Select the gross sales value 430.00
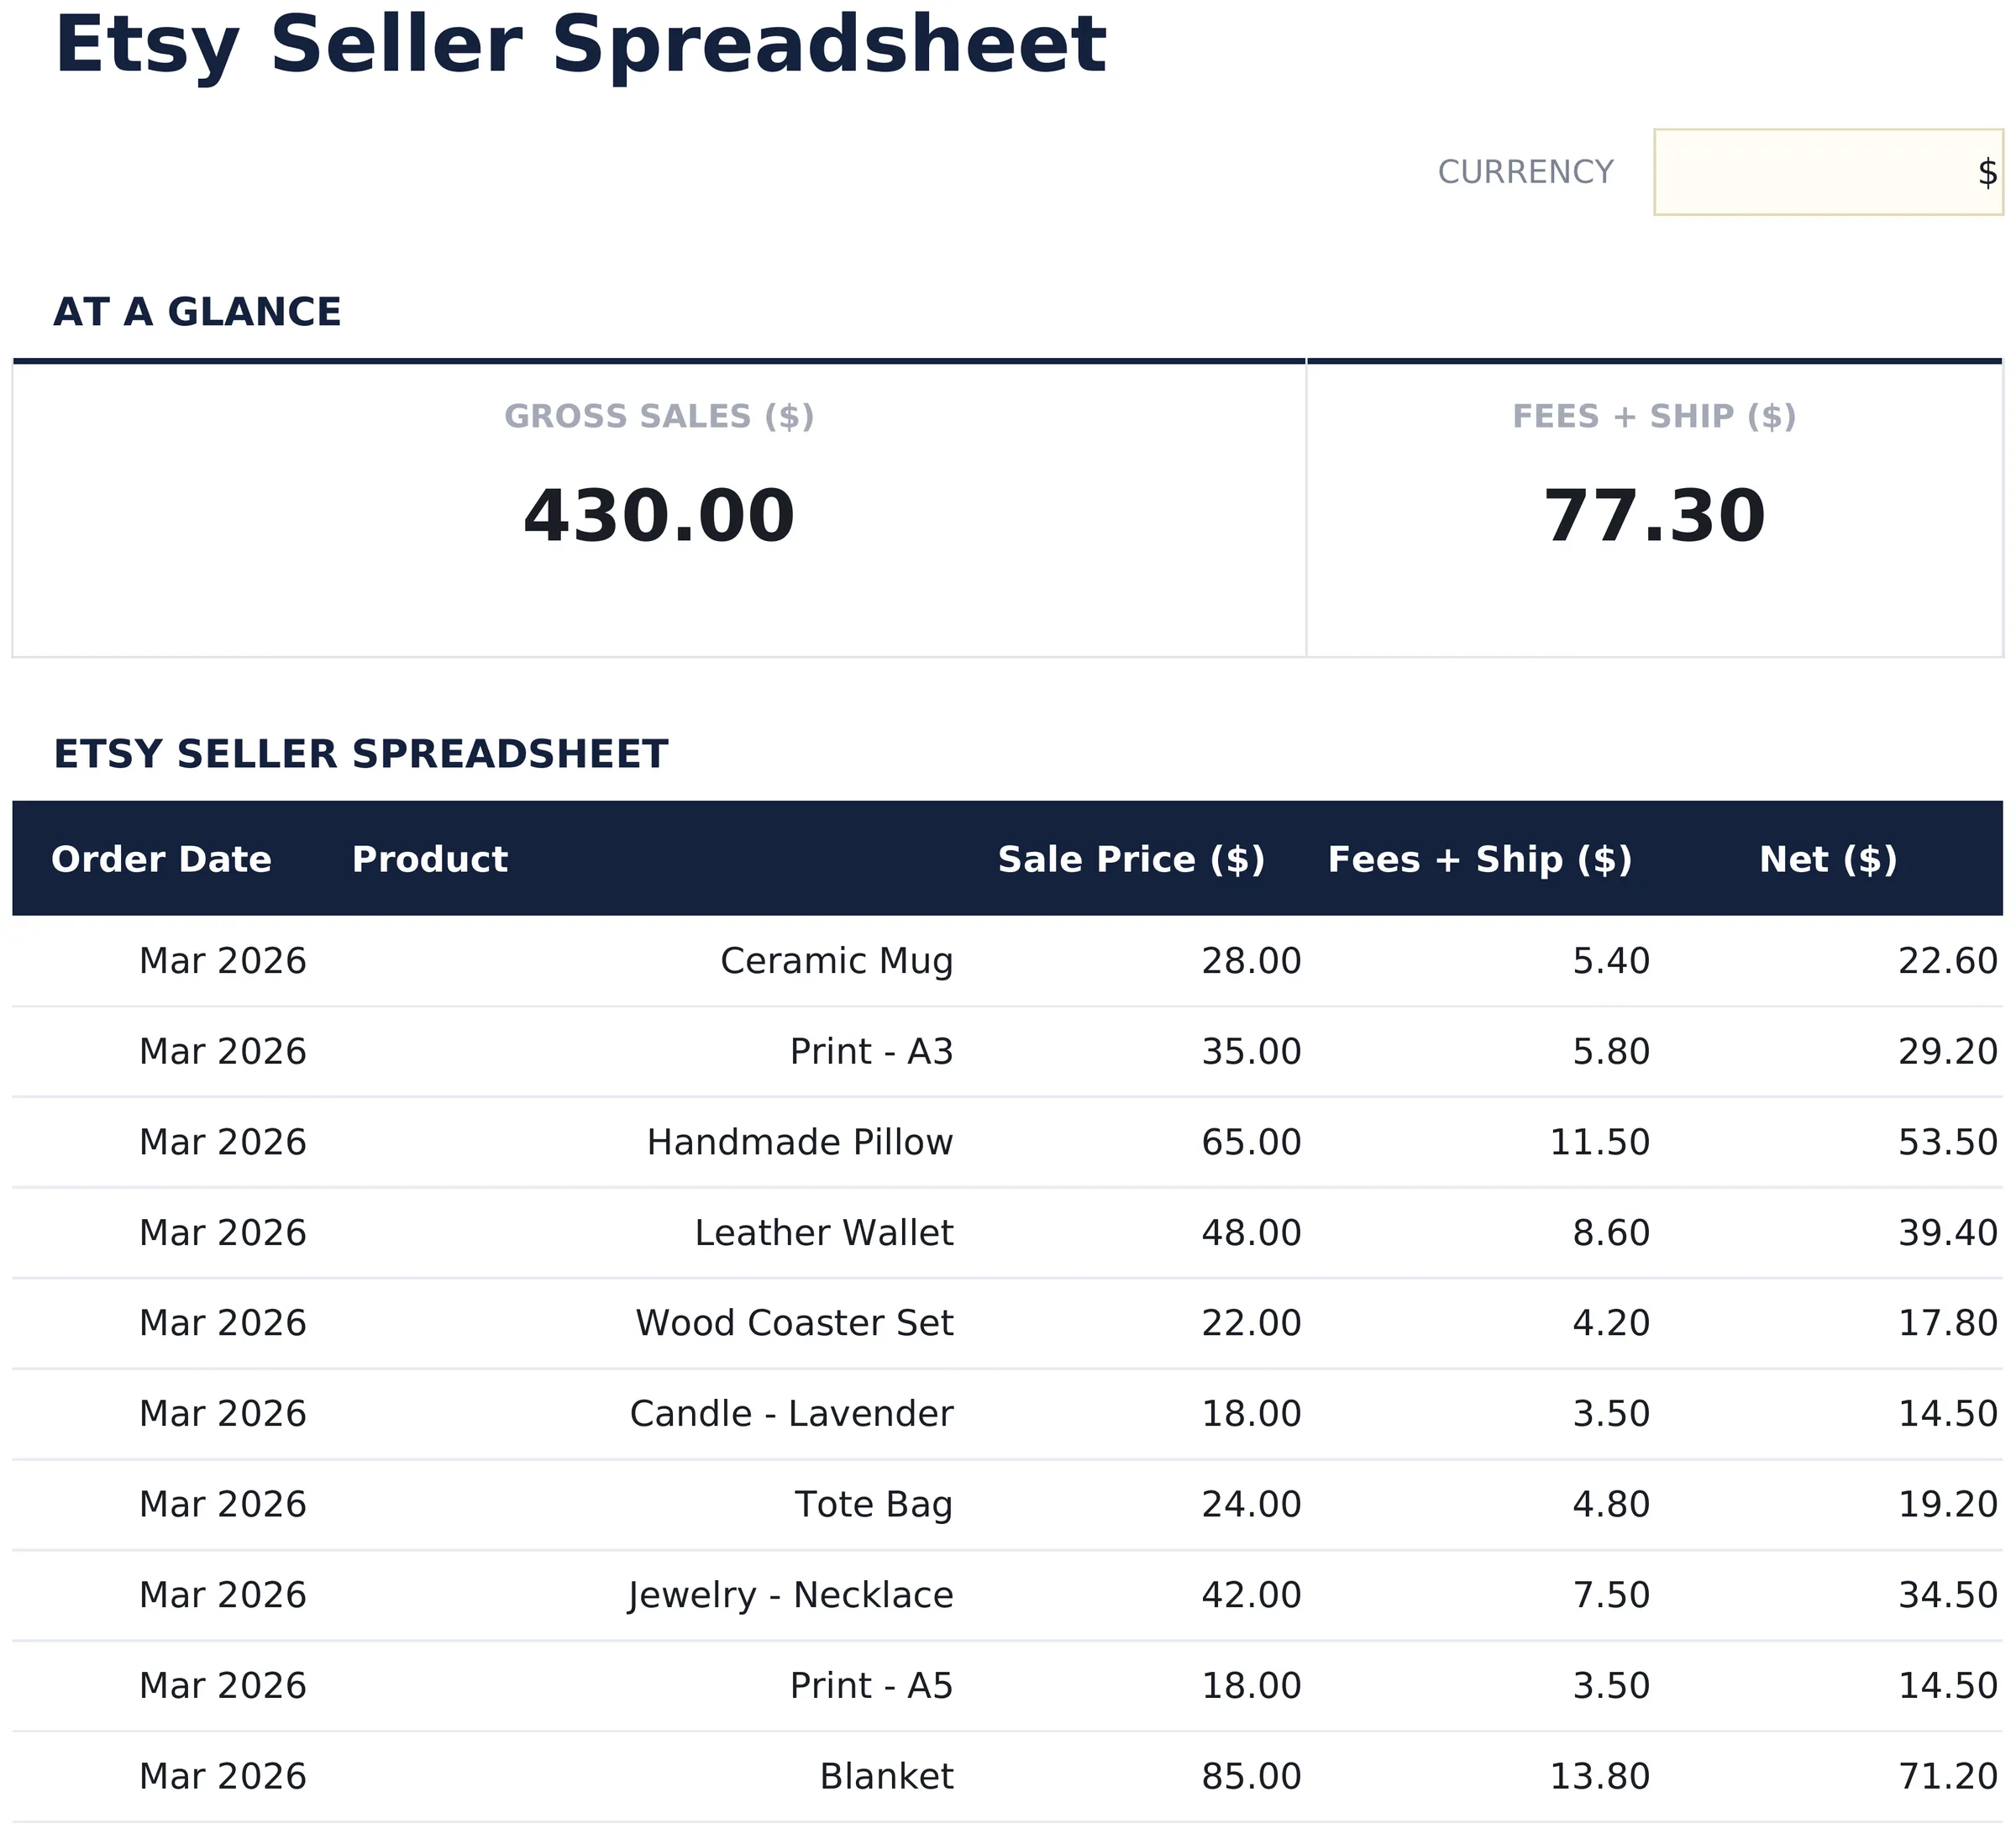The image size is (2016, 1834). tap(659, 517)
